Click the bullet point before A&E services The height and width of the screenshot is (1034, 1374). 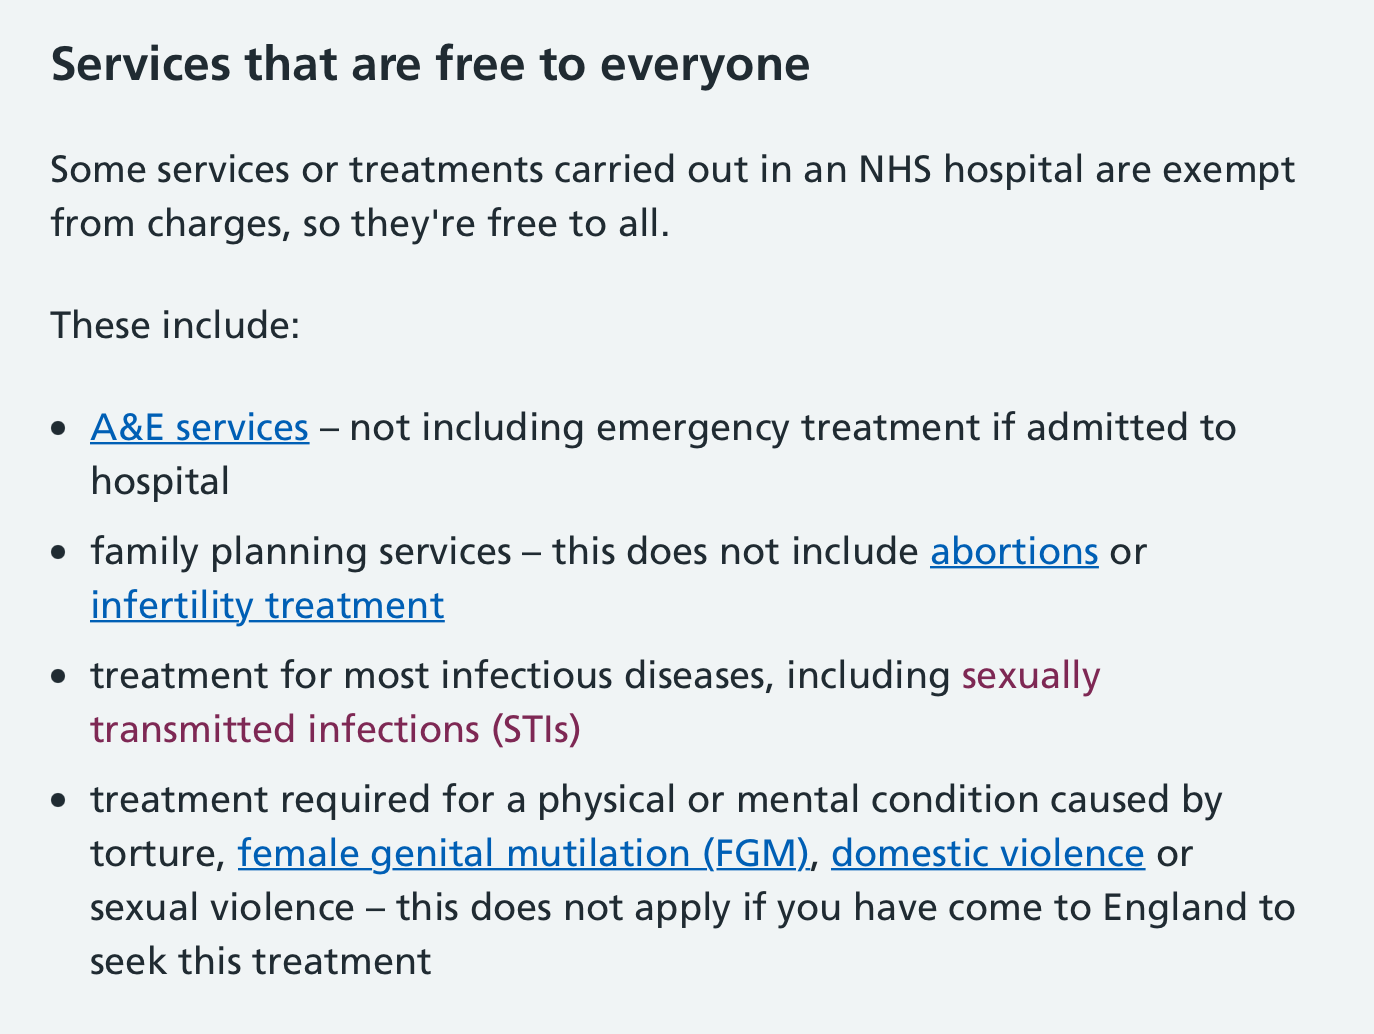coord(62,429)
